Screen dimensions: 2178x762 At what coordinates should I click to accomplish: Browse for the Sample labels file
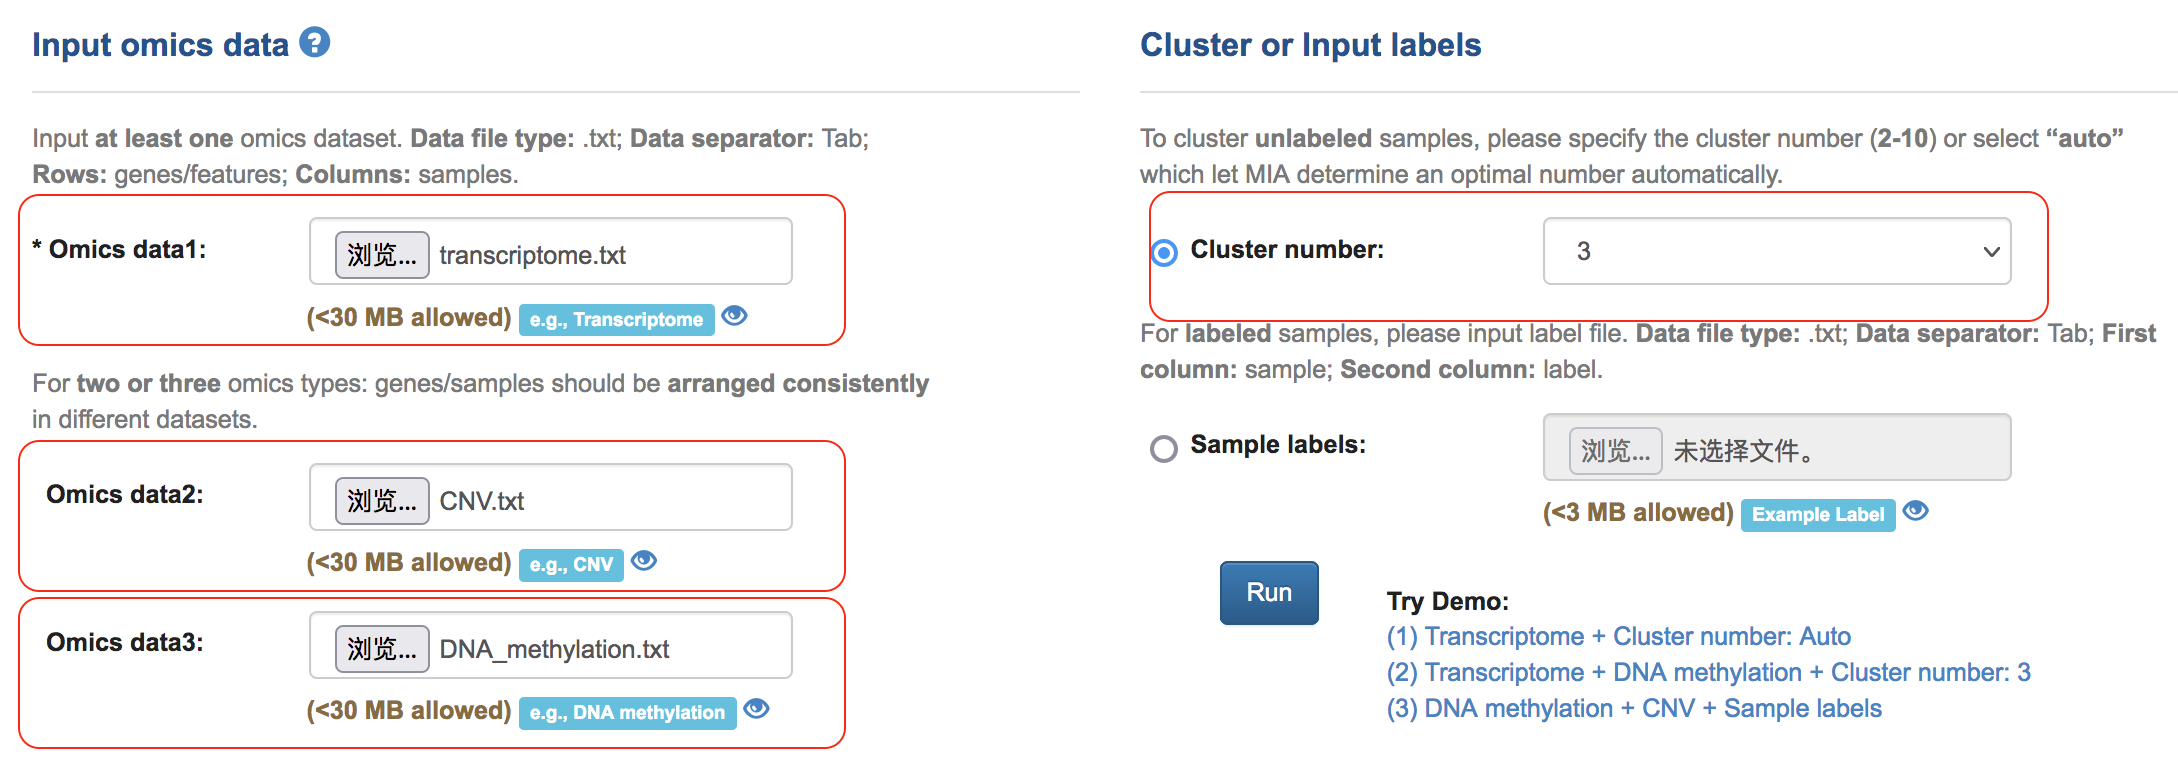[1615, 450]
